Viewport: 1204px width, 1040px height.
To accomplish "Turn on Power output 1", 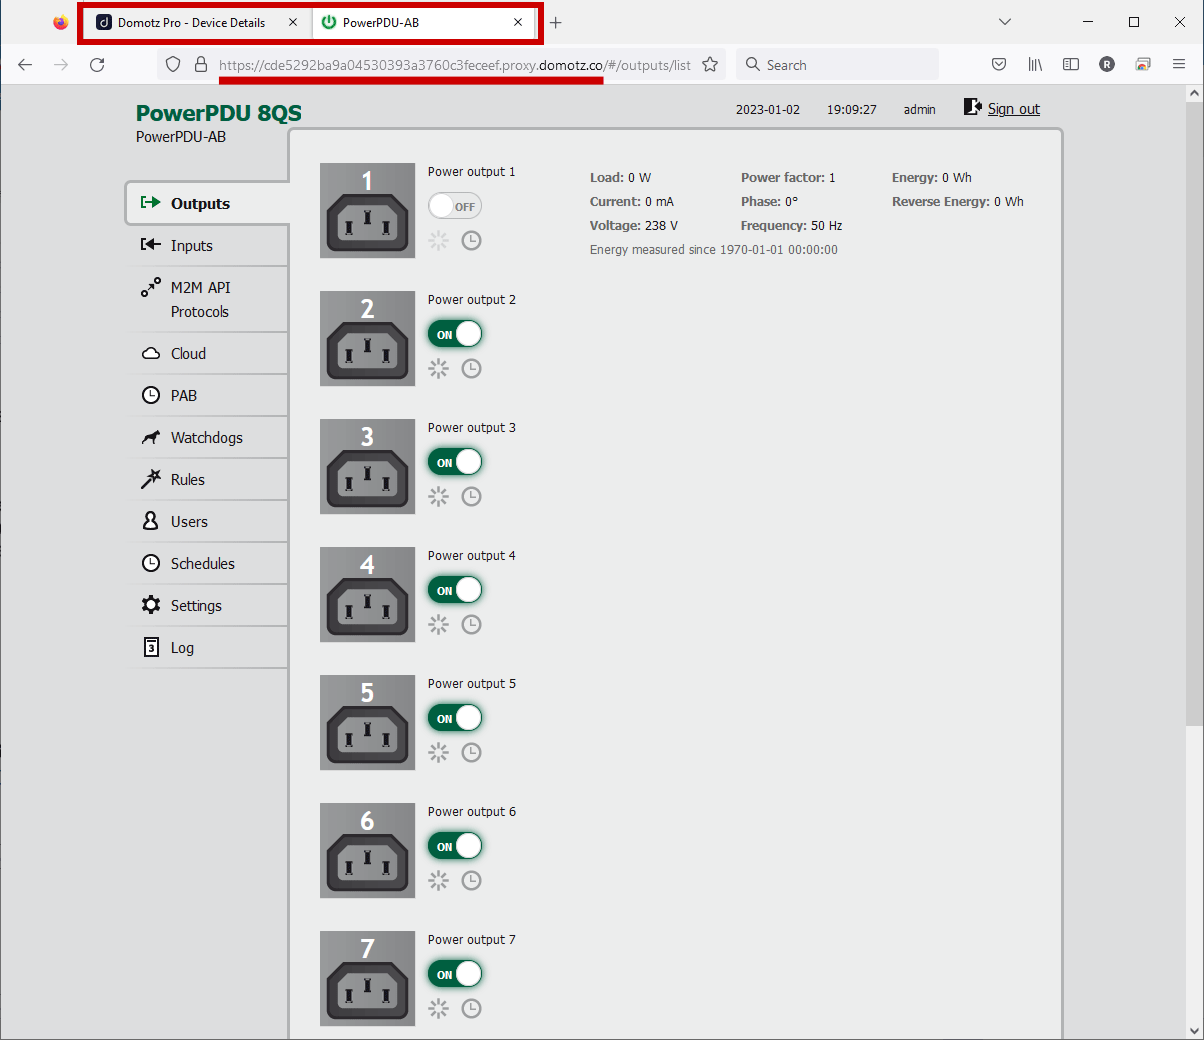I will pos(455,206).
